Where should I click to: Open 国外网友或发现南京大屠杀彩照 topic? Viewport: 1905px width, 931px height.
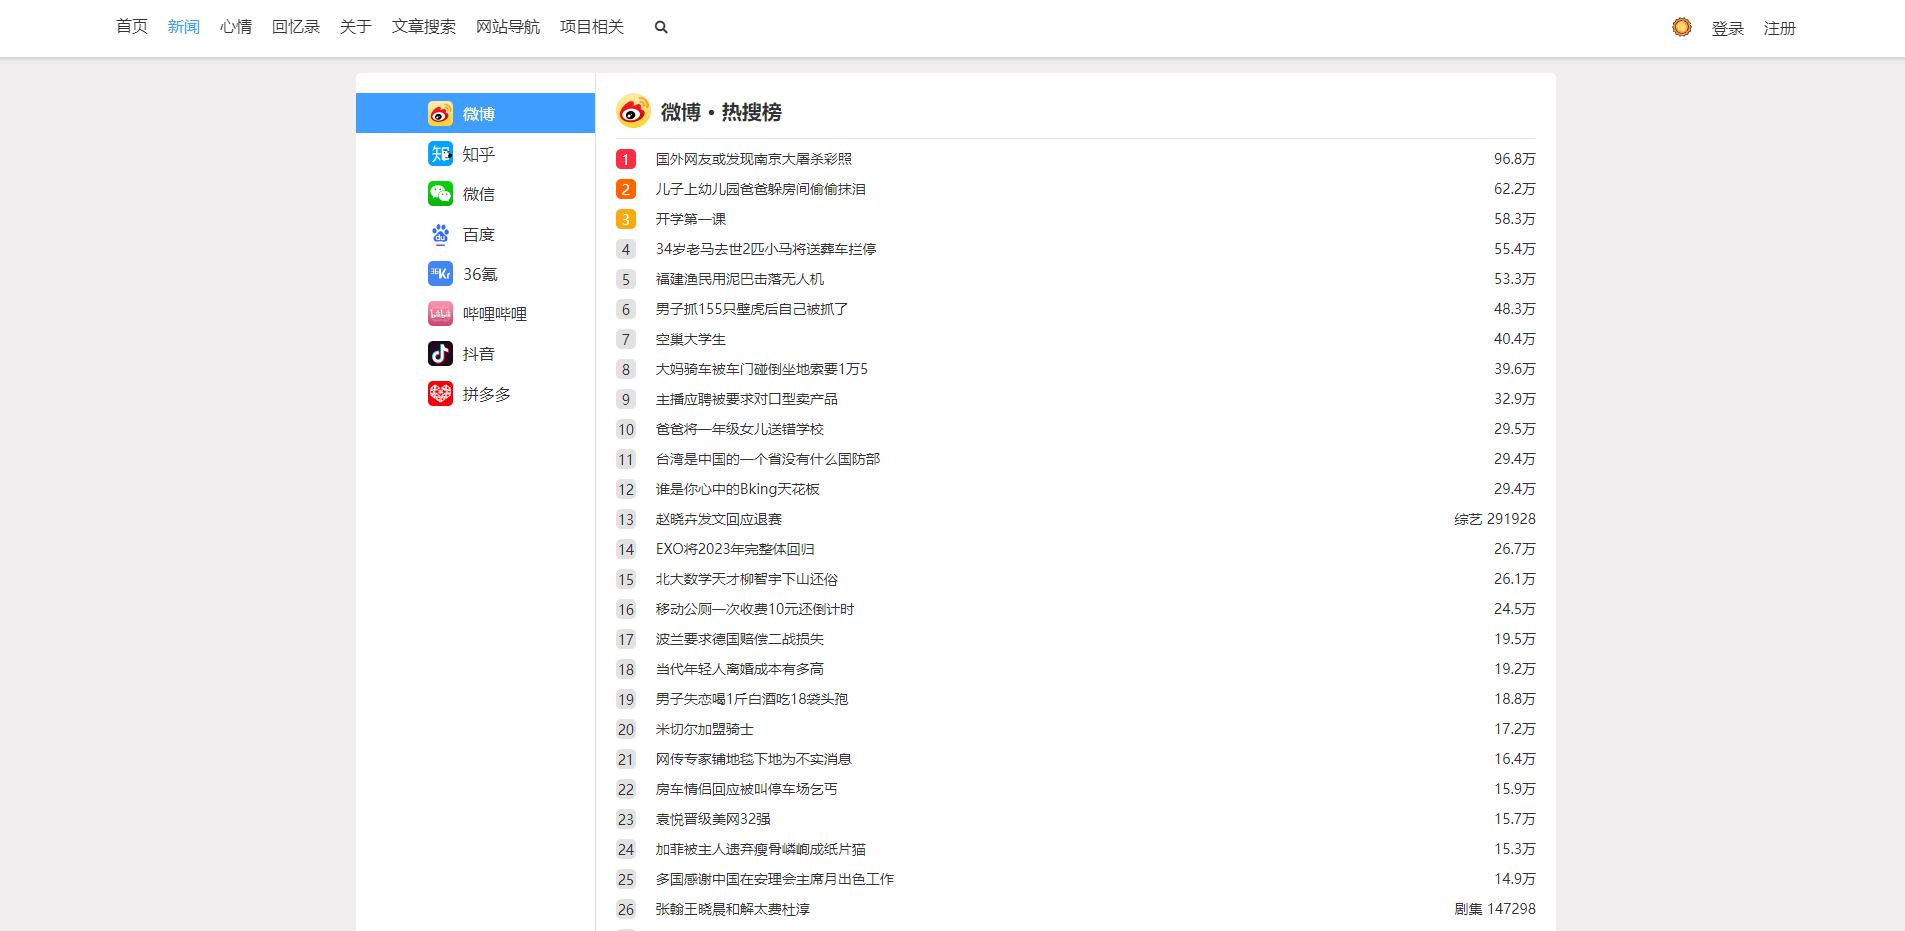click(x=754, y=159)
